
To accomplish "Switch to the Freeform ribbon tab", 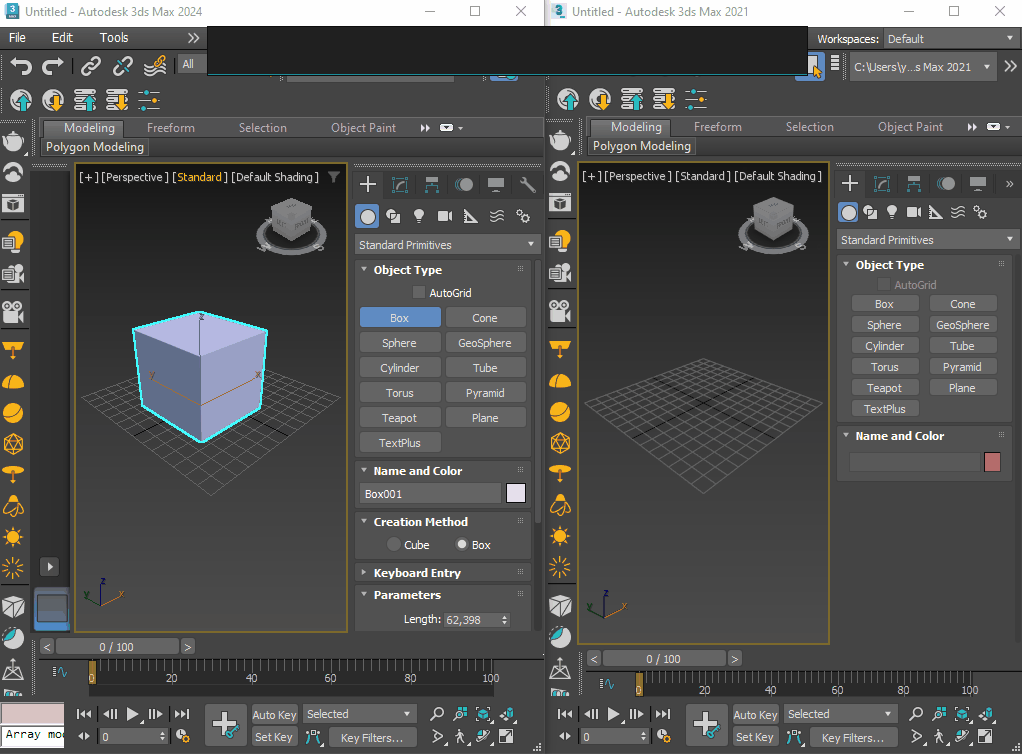I will tap(172, 127).
